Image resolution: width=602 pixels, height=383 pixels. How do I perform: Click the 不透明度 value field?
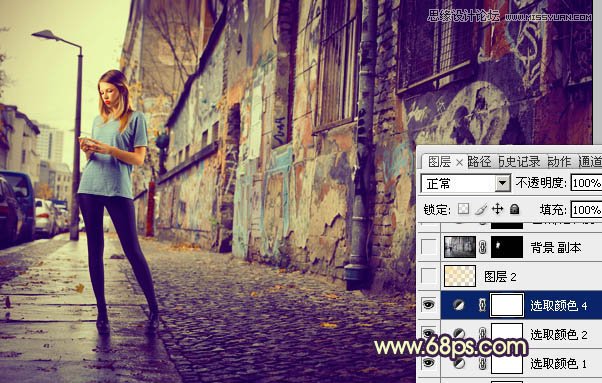pos(586,183)
